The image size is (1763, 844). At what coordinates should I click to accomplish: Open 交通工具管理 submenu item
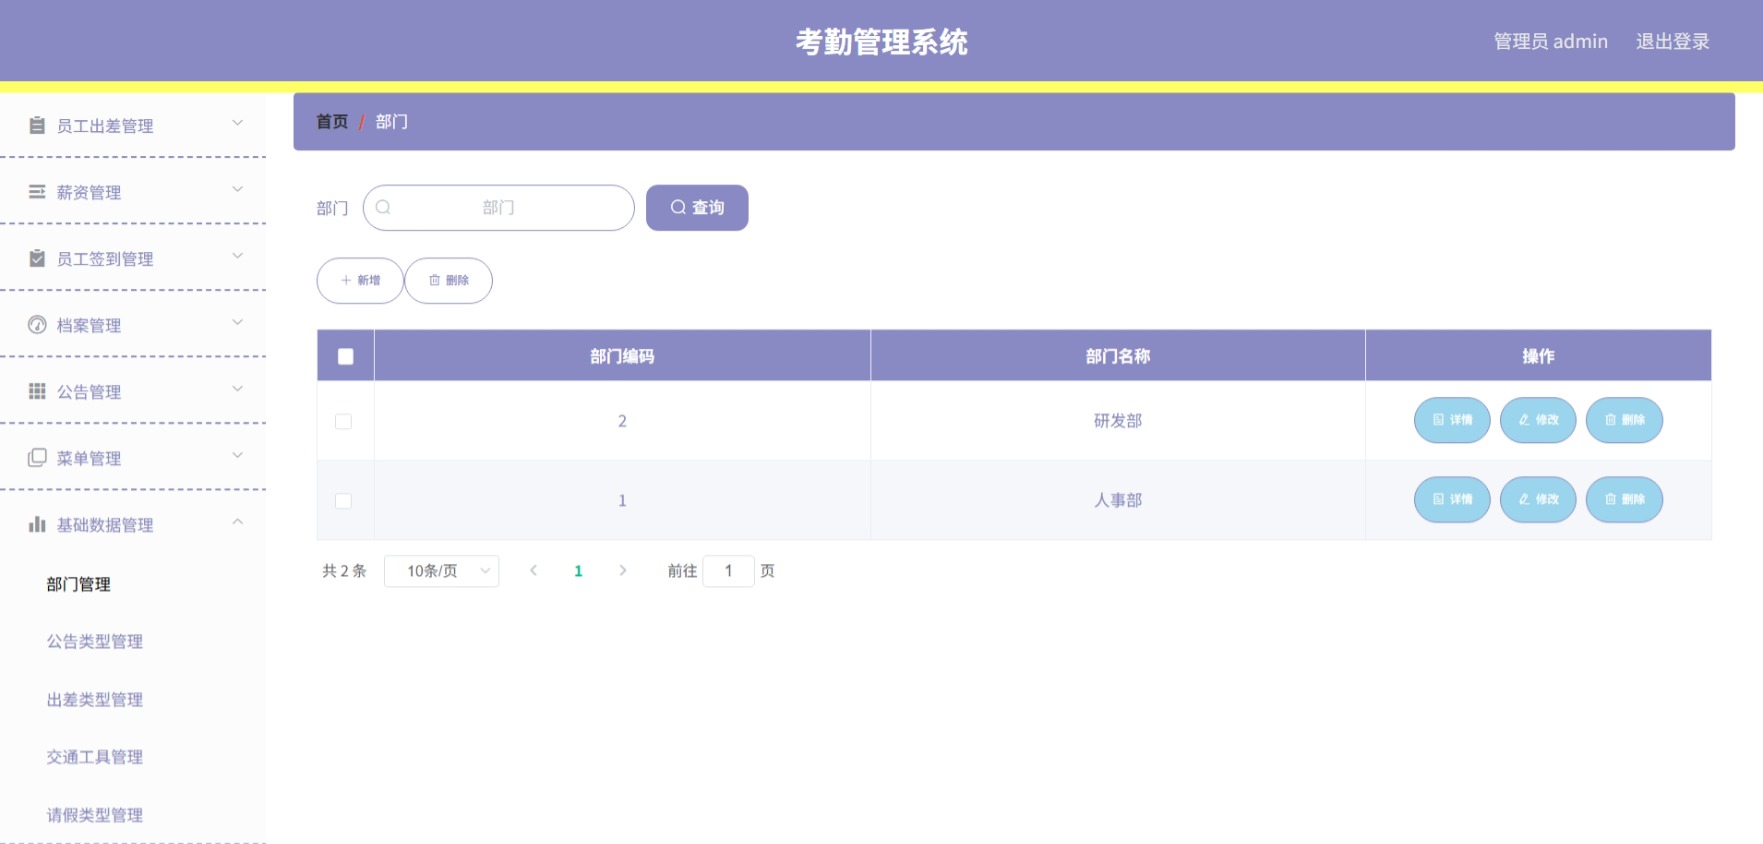95,757
